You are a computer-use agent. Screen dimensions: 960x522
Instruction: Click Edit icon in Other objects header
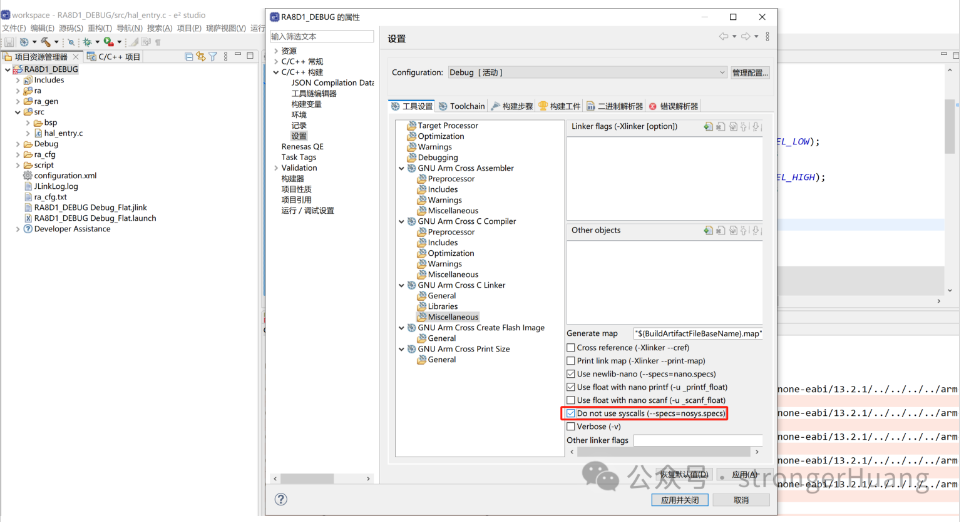tap(733, 231)
